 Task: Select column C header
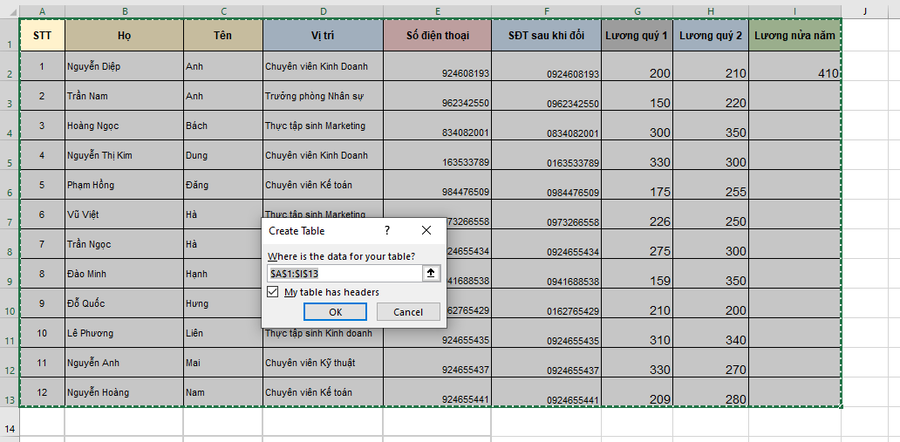pyautogui.click(x=223, y=11)
